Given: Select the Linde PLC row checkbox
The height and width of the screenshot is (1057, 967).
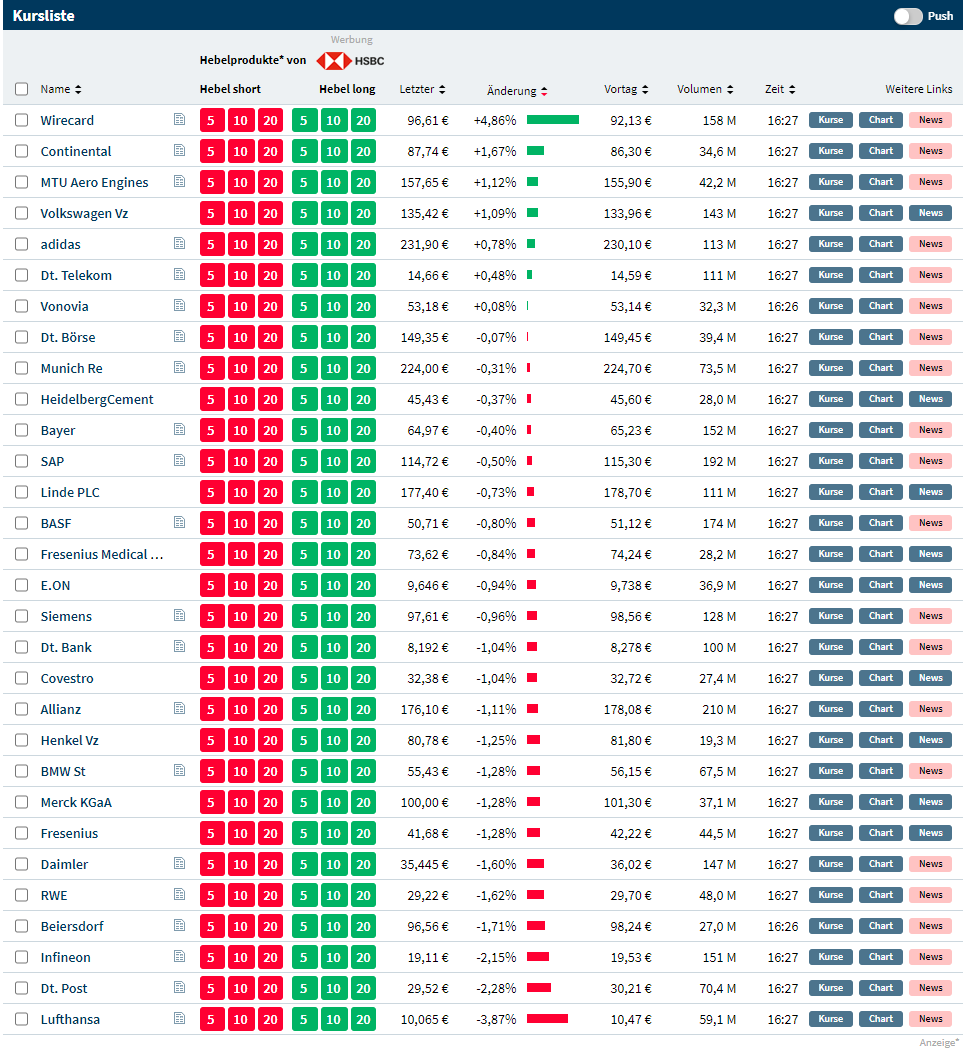Looking at the screenshot, I should tap(22, 492).
